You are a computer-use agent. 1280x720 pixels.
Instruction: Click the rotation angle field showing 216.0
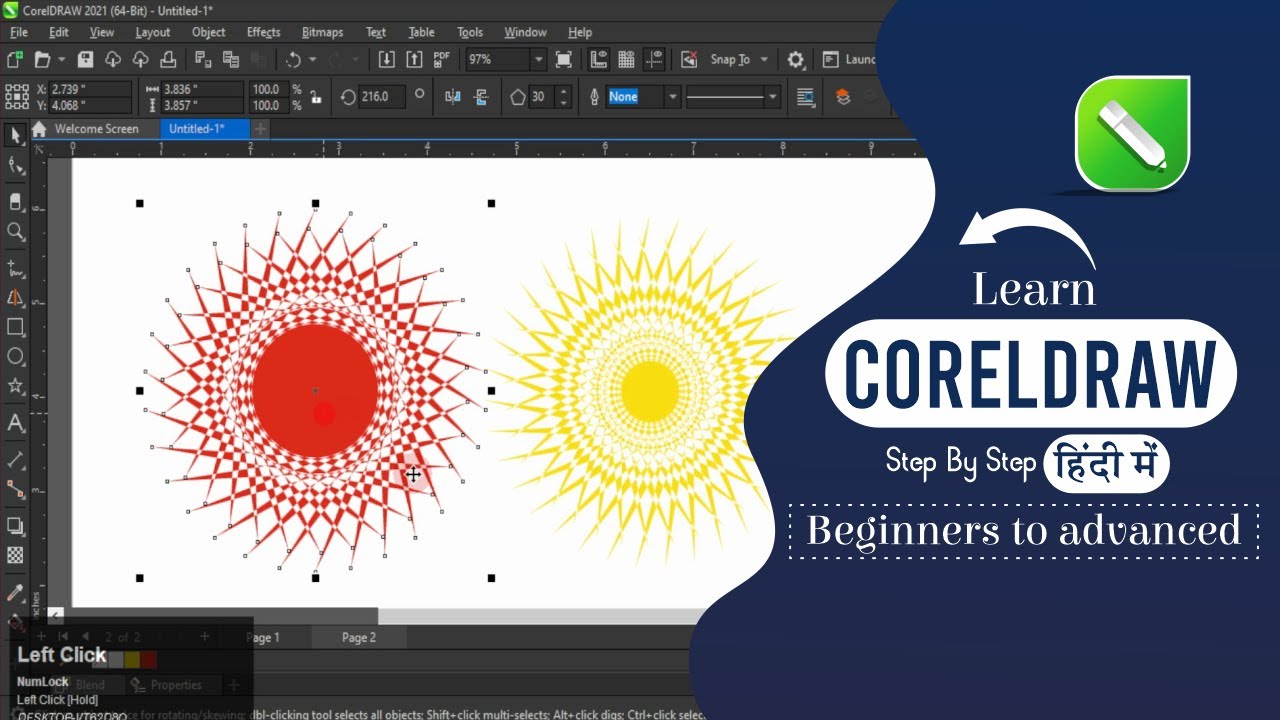click(380, 97)
